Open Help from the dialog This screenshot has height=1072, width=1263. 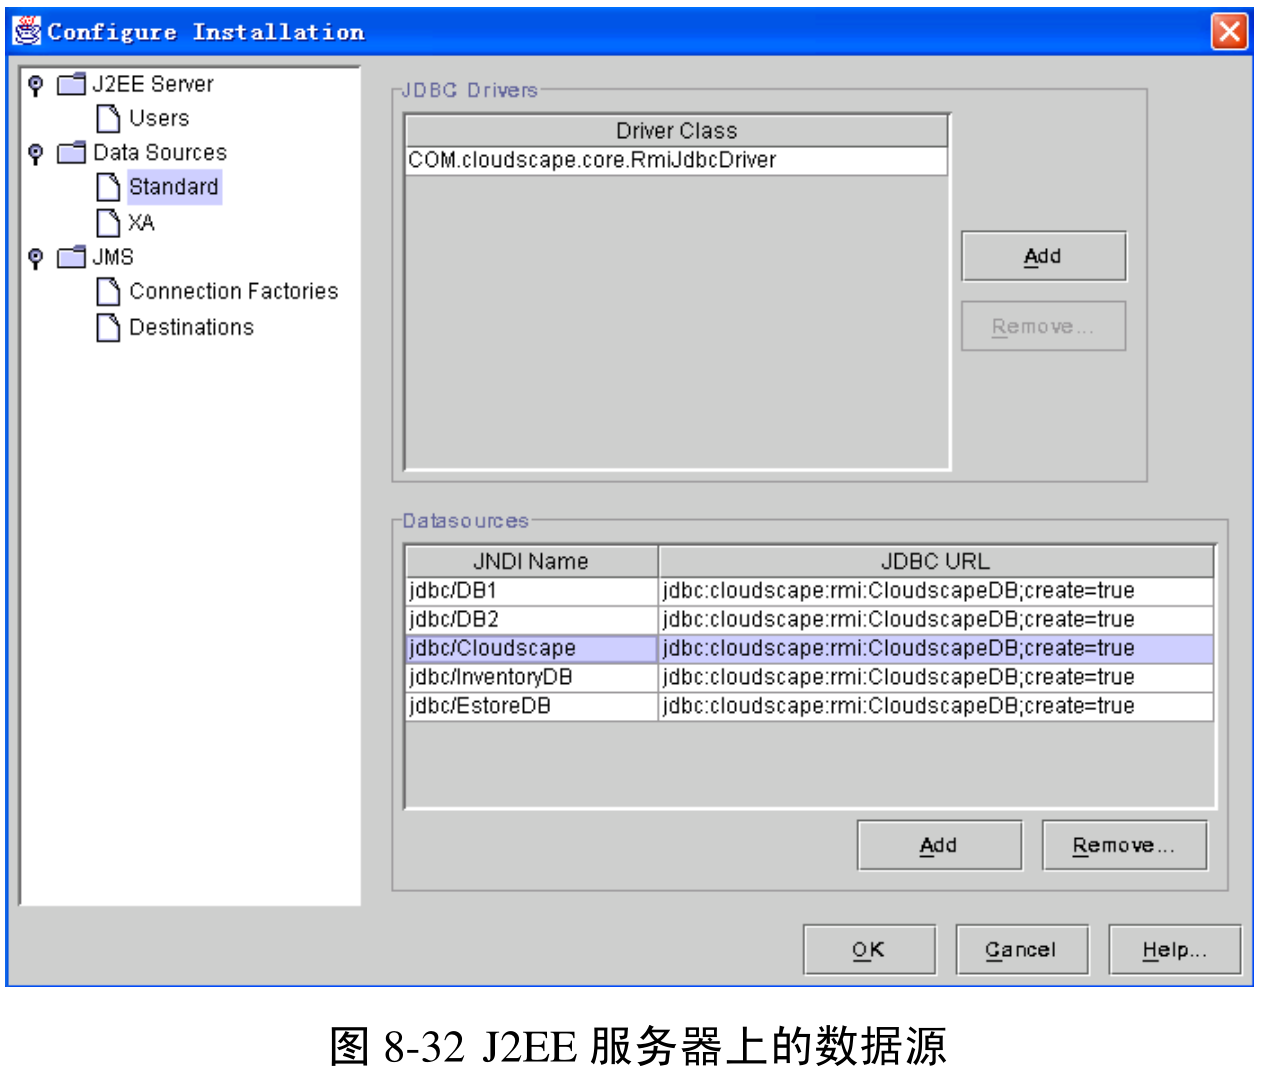click(1174, 948)
